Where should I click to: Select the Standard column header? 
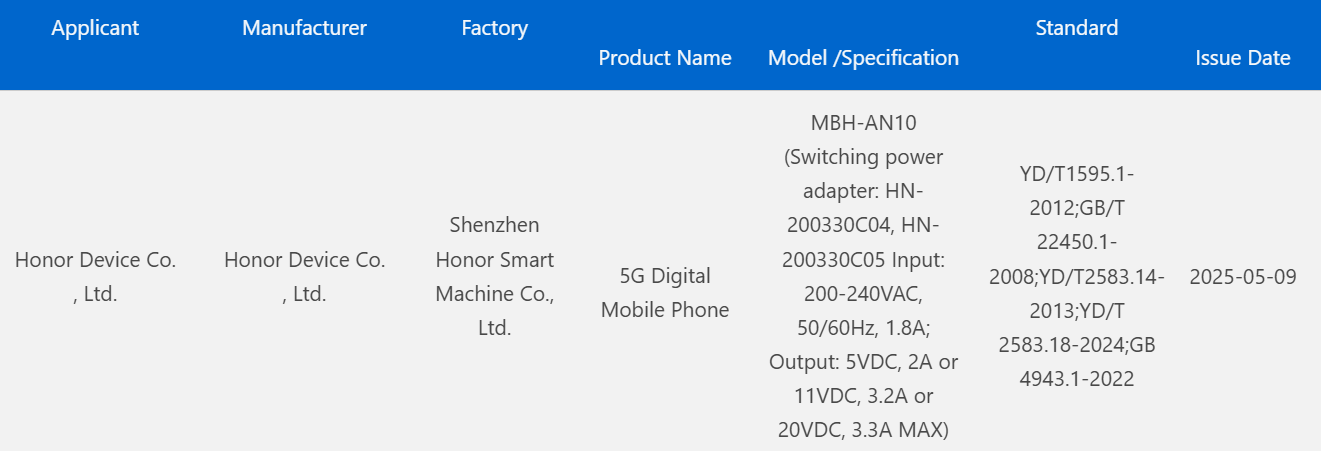[x=1076, y=28]
